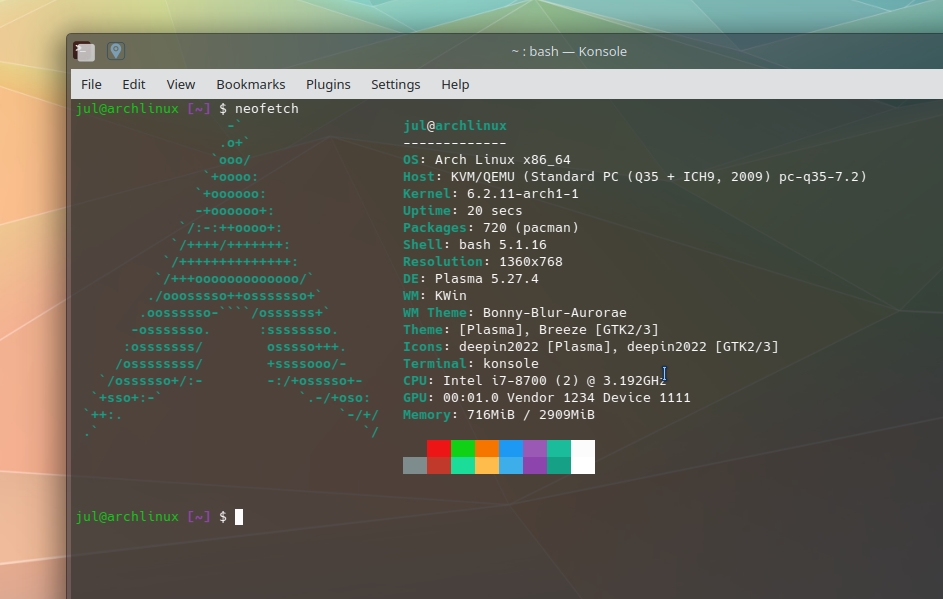Screen dimensions: 943x599
Task: Click the blue swatch in top row
Action: [511, 448]
